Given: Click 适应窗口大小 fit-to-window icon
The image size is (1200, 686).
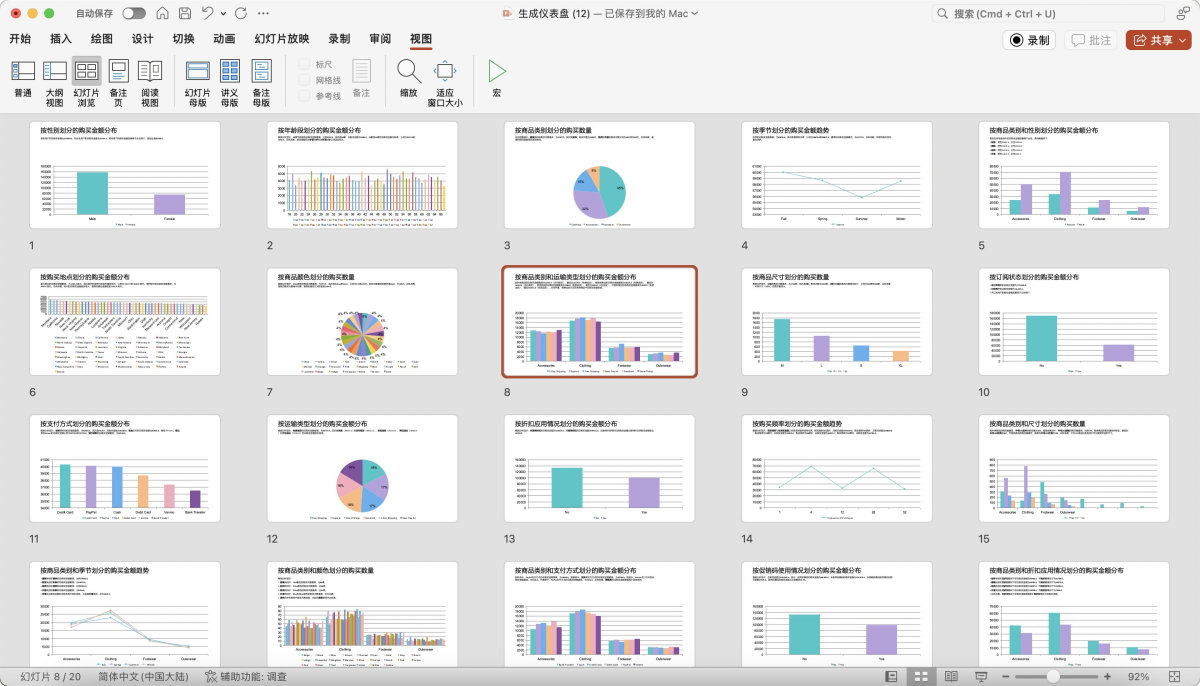Looking at the screenshot, I should pos(444,72).
